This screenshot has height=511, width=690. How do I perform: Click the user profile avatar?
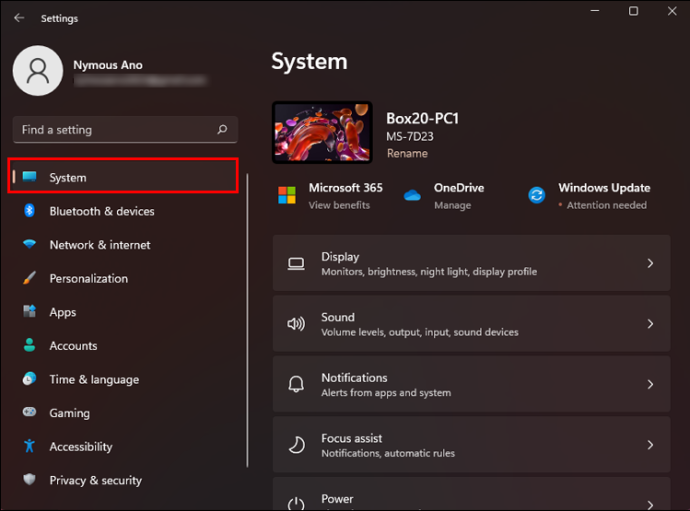click(x=38, y=70)
